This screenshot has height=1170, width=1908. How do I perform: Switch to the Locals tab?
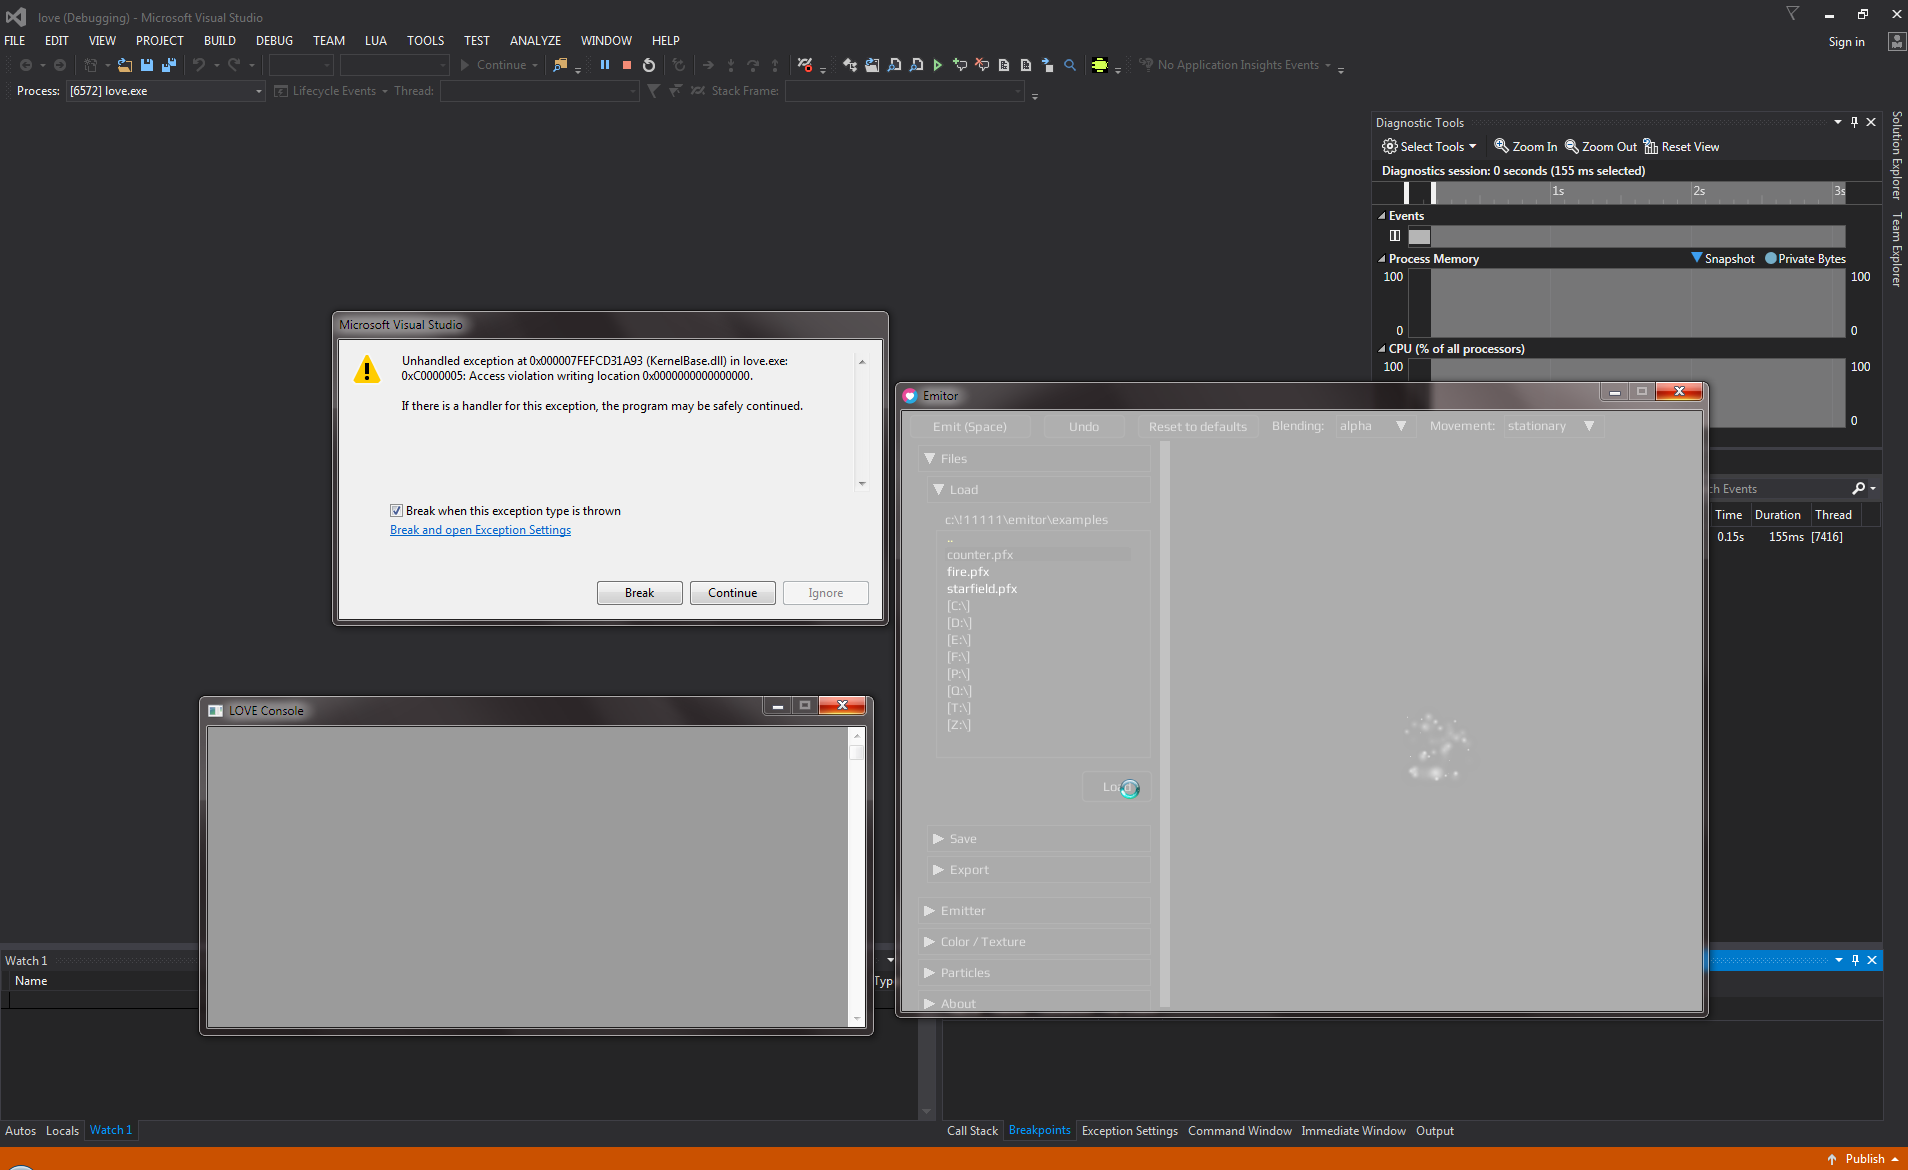click(62, 1131)
